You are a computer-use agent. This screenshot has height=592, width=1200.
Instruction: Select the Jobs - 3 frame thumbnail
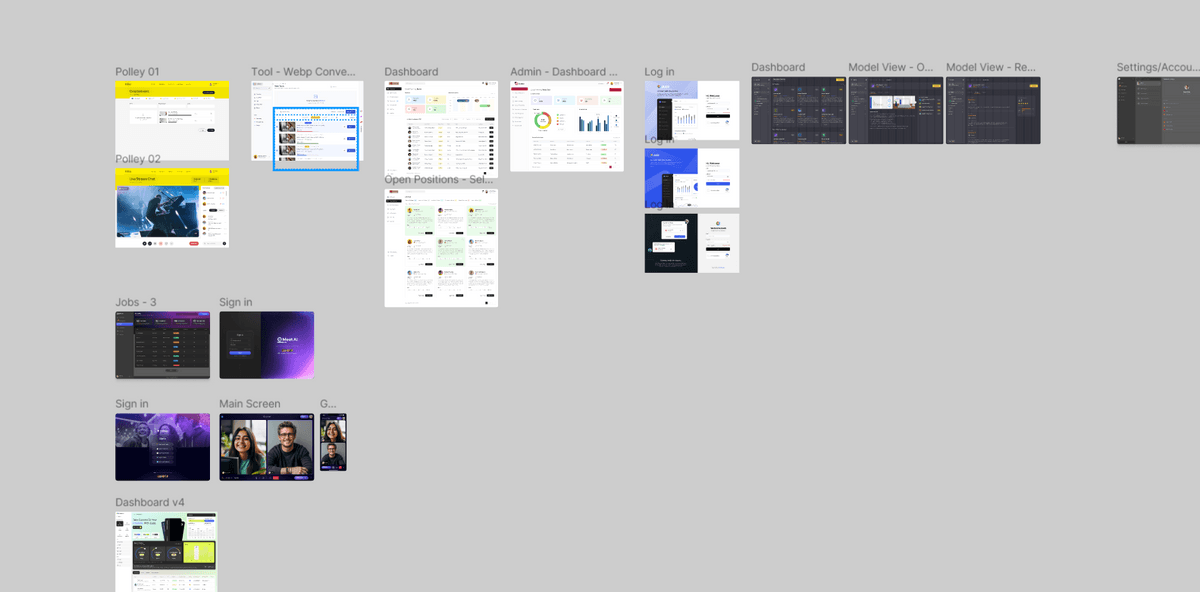162,345
